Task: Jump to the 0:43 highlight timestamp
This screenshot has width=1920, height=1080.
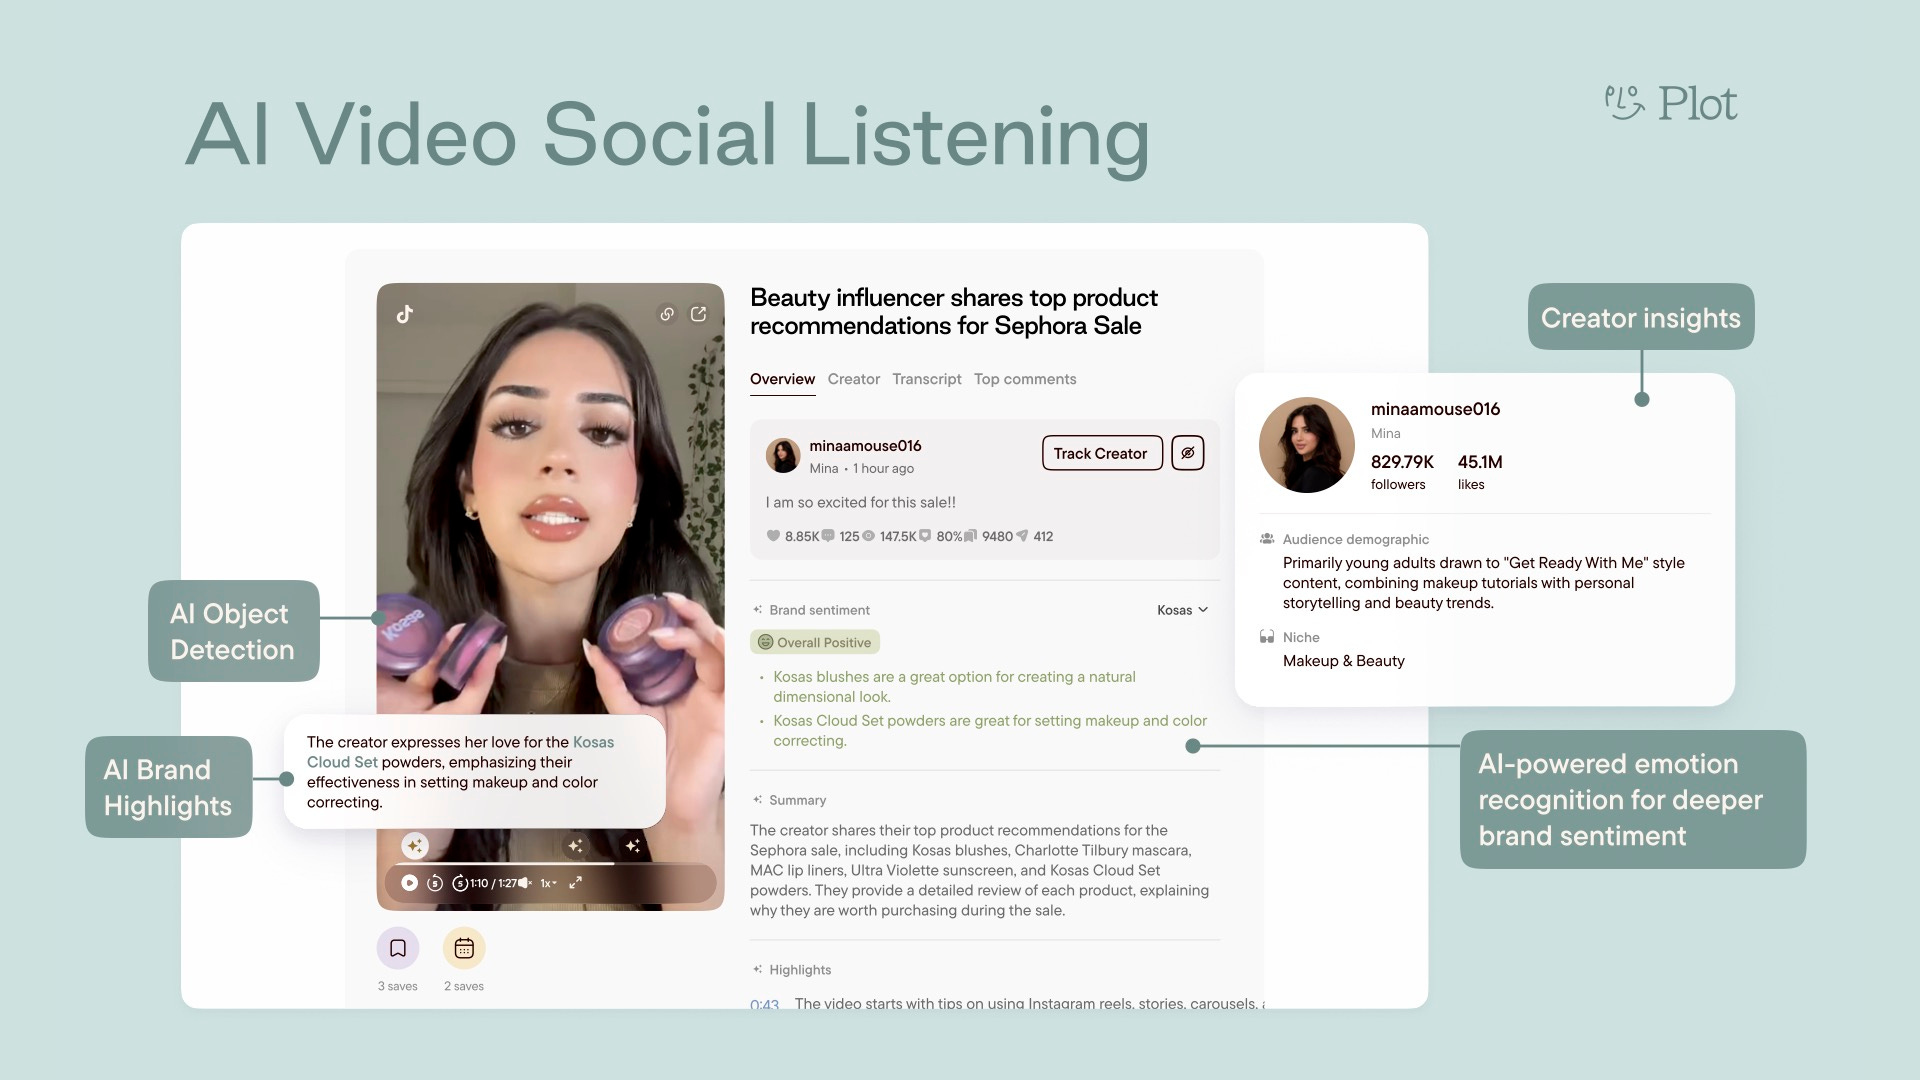Action: [x=764, y=1003]
